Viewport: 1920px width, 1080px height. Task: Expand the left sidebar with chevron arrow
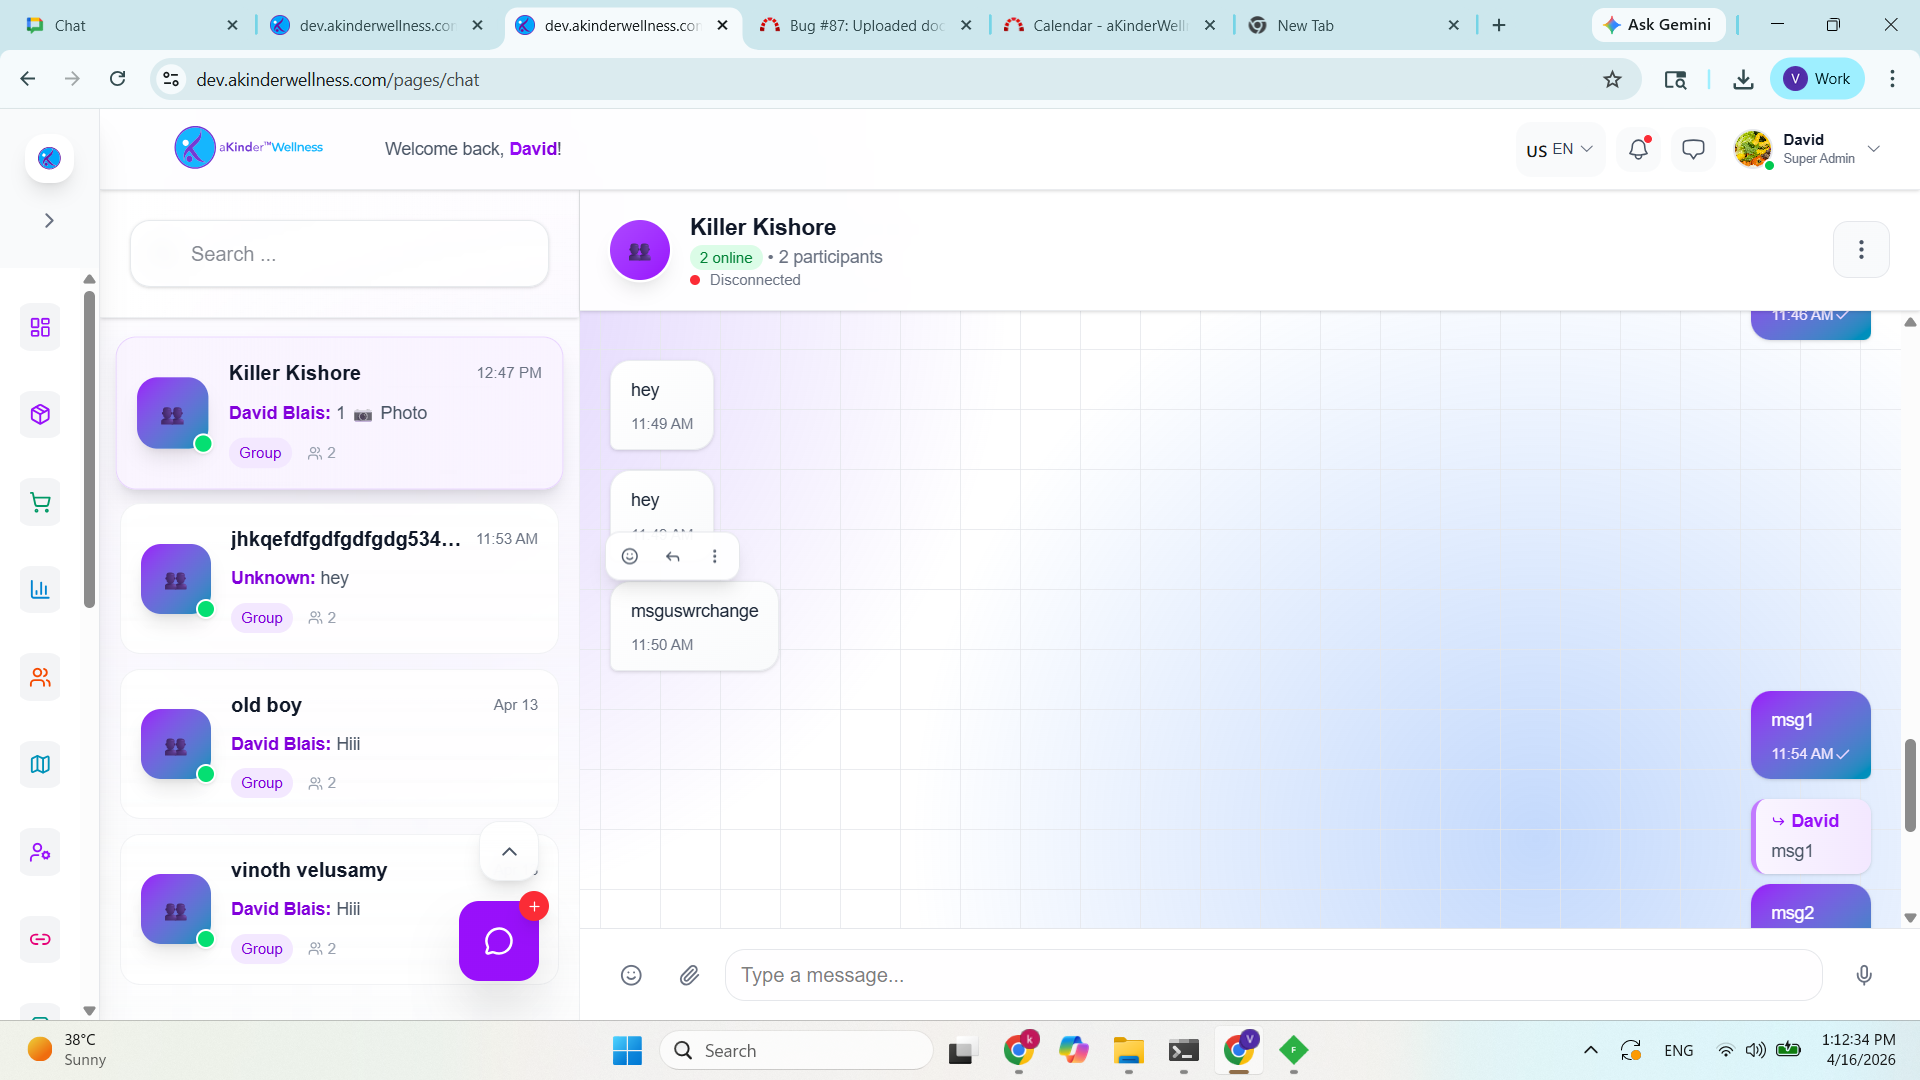click(x=49, y=221)
